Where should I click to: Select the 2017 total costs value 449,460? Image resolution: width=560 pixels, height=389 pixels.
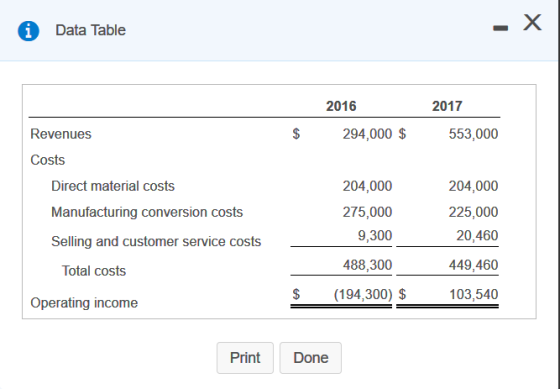(473, 265)
